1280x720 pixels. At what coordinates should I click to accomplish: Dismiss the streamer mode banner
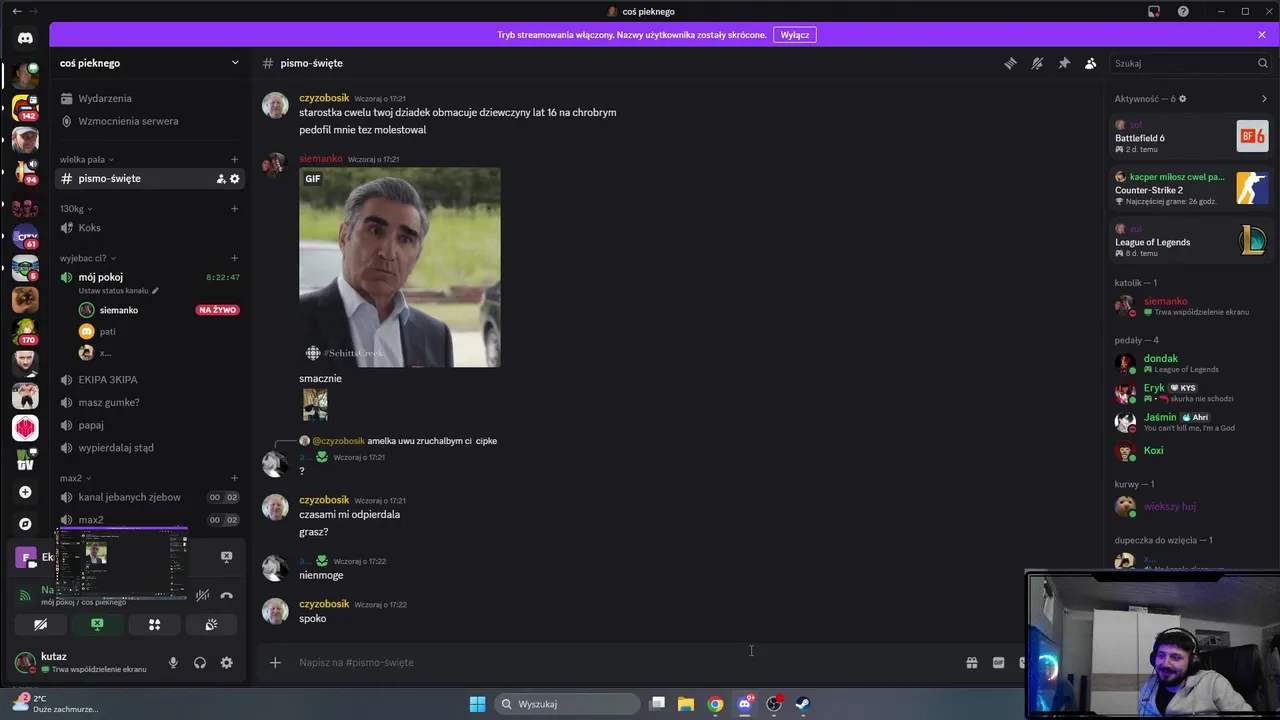pos(1262,35)
